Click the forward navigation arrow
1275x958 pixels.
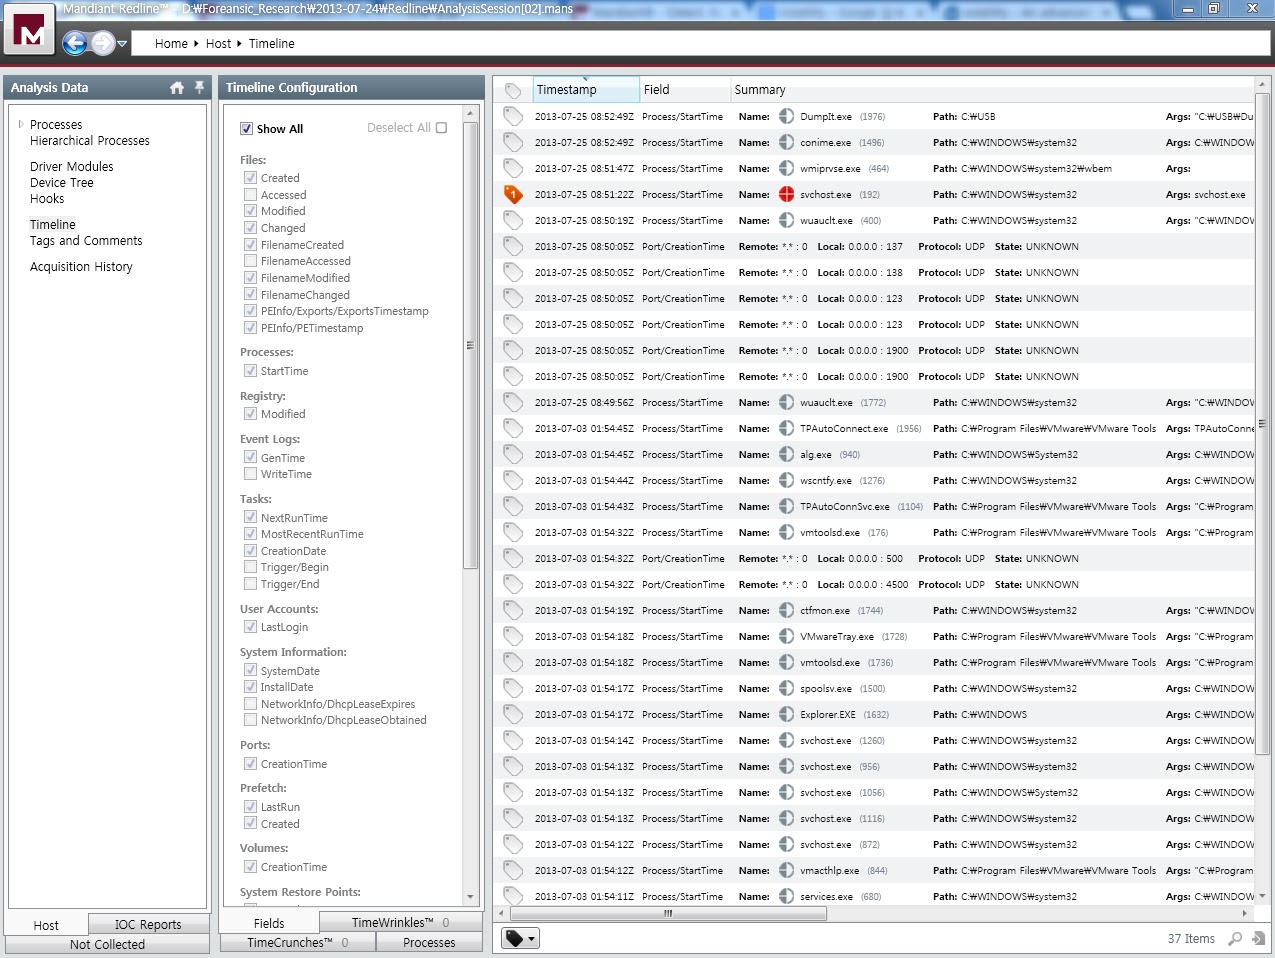(103, 43)
